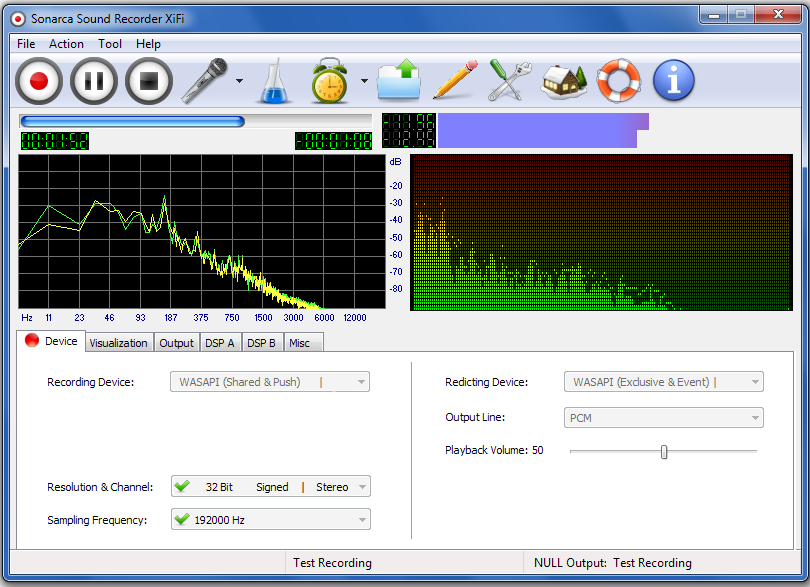The height and width of the screenshot is (587, 810).
Task: Click the blue info icon
Action: tap(674, 80)
